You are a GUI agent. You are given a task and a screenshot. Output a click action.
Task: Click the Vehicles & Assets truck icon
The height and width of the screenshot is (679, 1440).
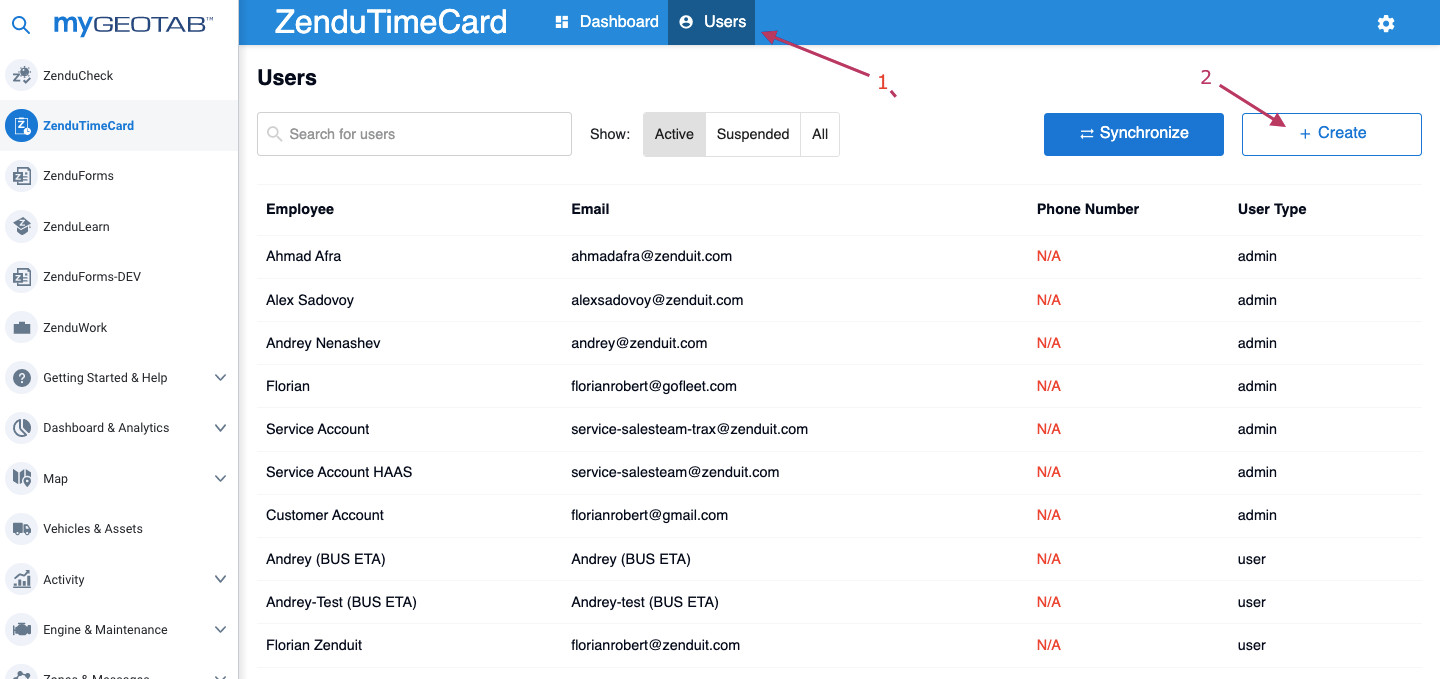pos(21,529)
